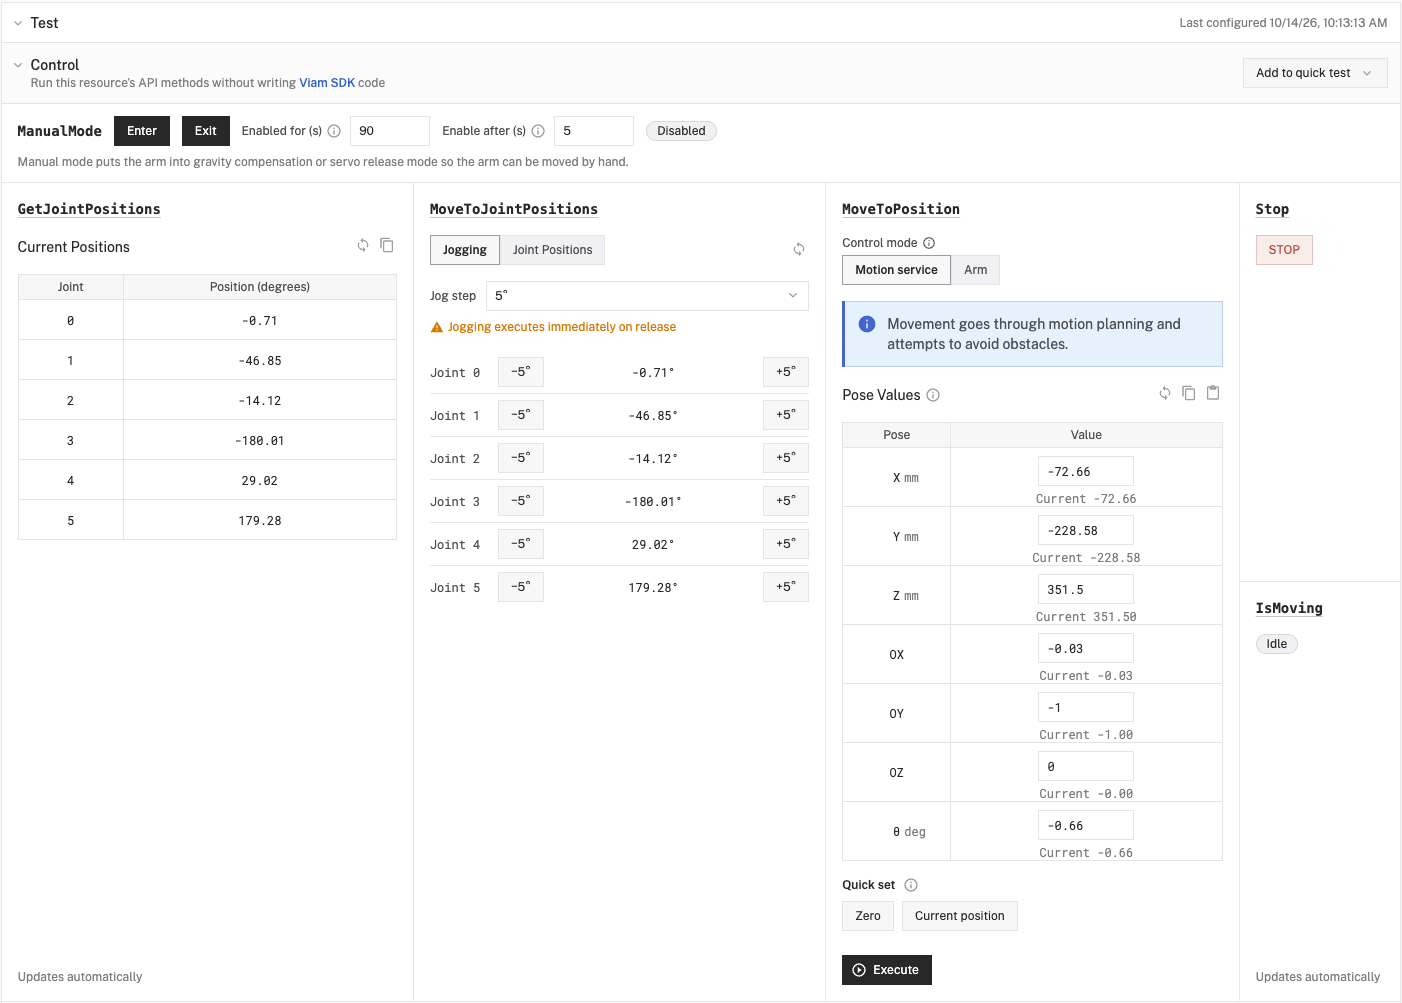Show Pose Values info tooltip
This screenshot has height=1003, width=1402.
pos(933,395)
